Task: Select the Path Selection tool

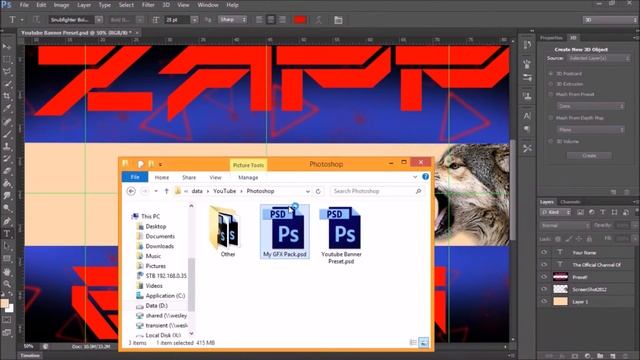Action: (7, 246)
